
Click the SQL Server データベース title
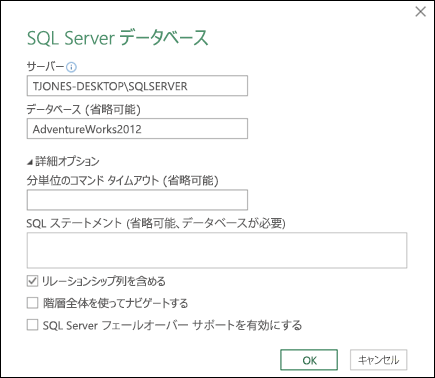117,38
